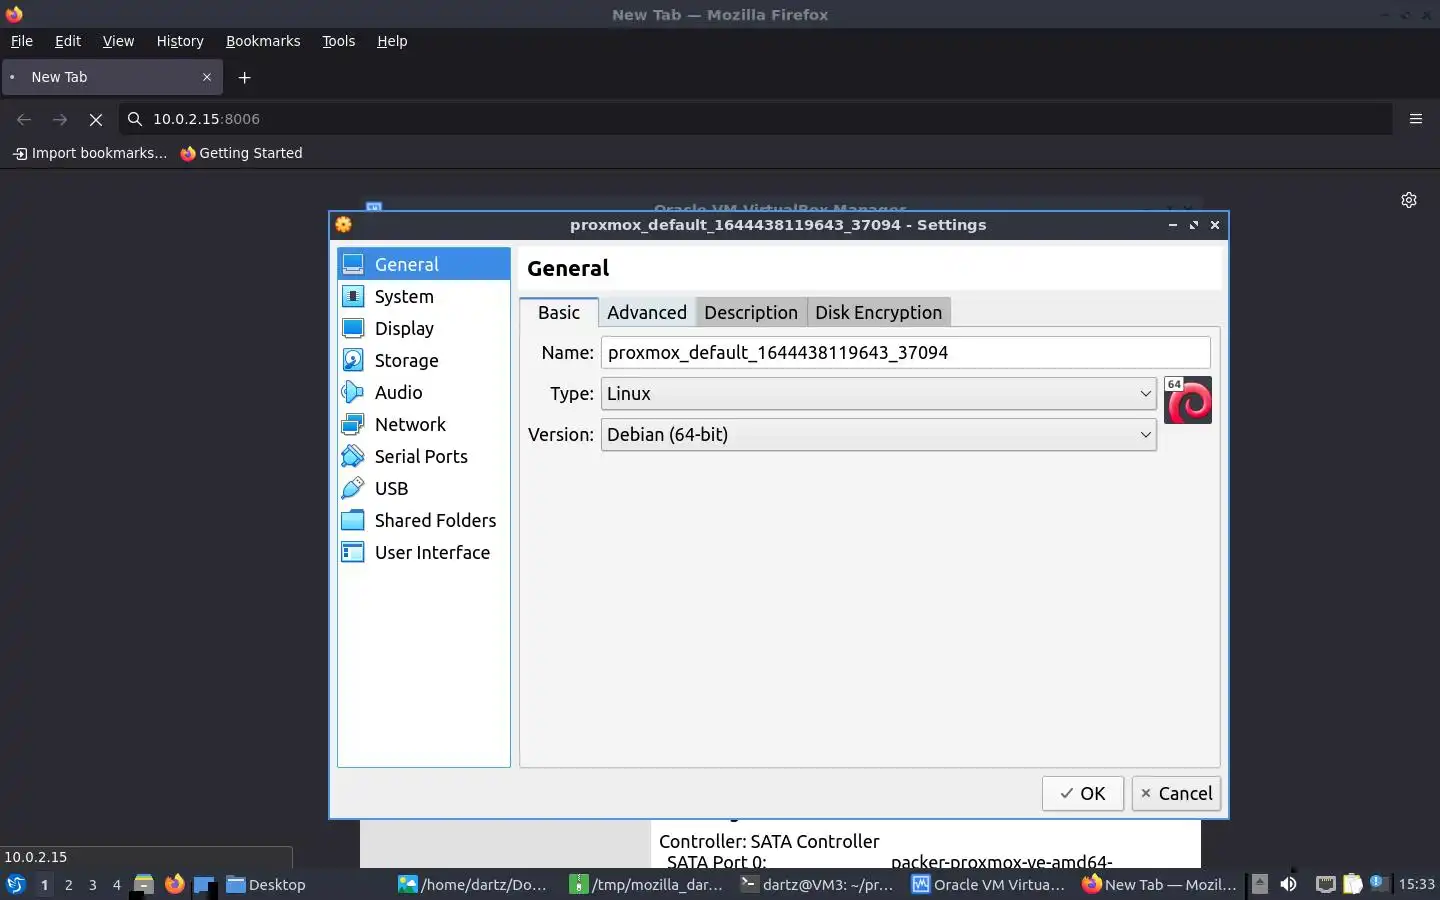Open the Display settings category
This screenshot has width=1440, height=900.
click(424, 328)
